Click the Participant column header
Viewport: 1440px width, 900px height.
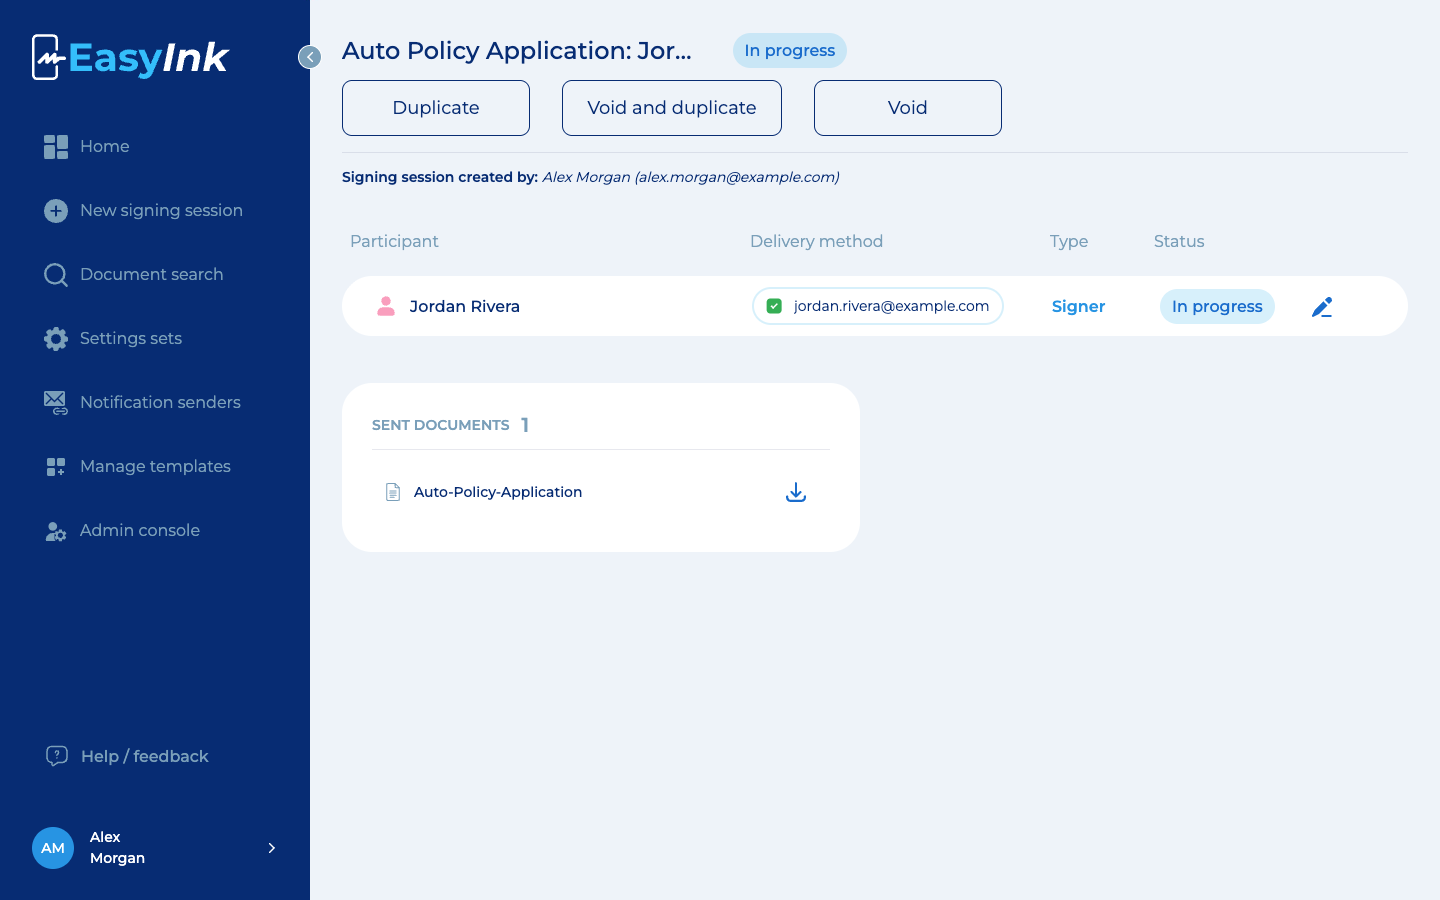[394, 241]
